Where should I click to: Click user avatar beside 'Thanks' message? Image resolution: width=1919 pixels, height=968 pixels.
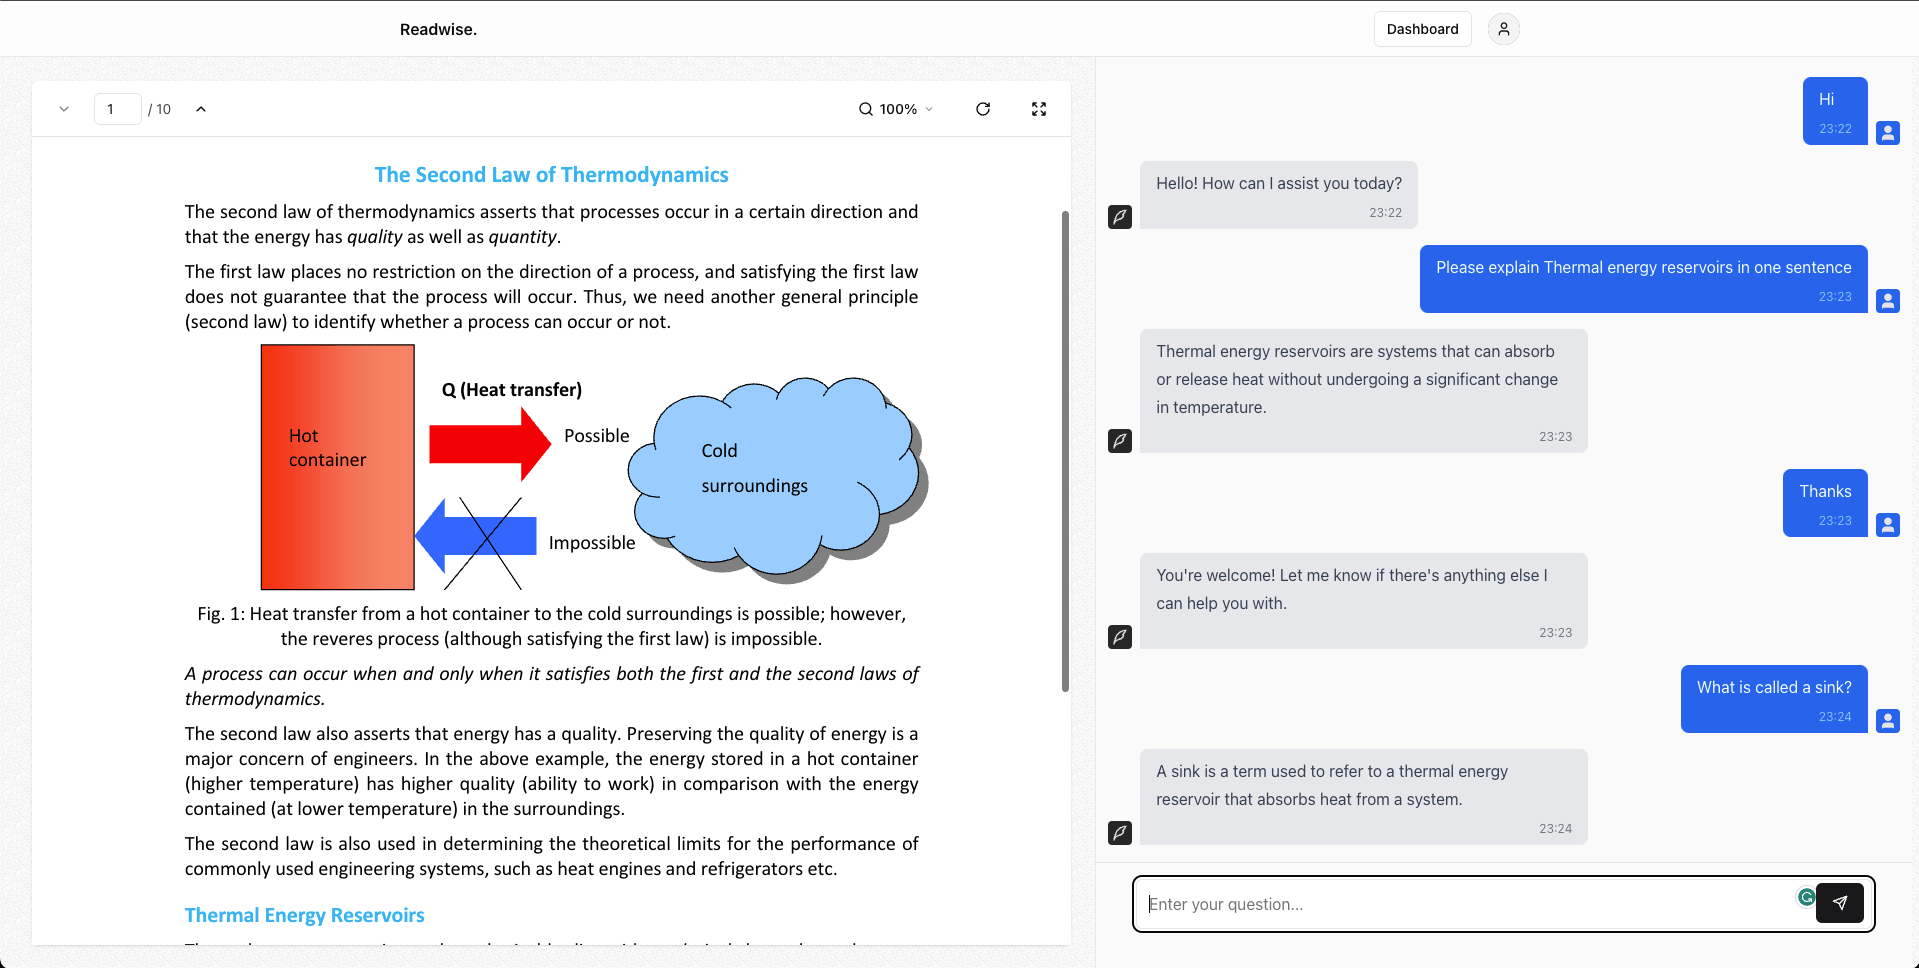click(1887, 525)
